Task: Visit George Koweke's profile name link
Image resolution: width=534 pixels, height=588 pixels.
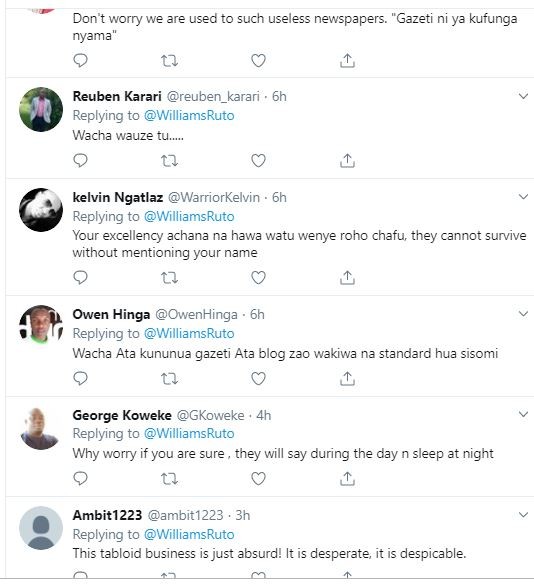Action: coord(122,415)
